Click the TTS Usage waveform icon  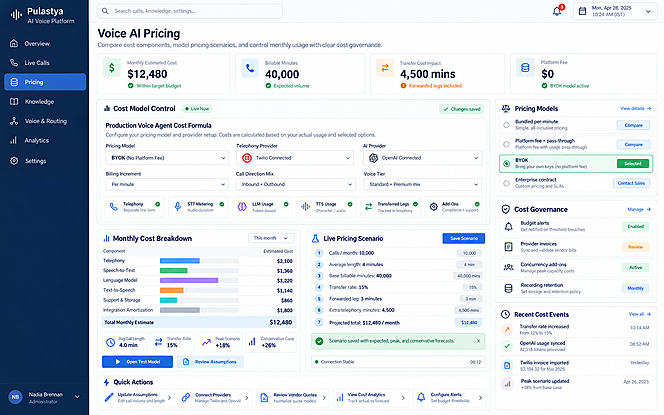pos(305,207)
